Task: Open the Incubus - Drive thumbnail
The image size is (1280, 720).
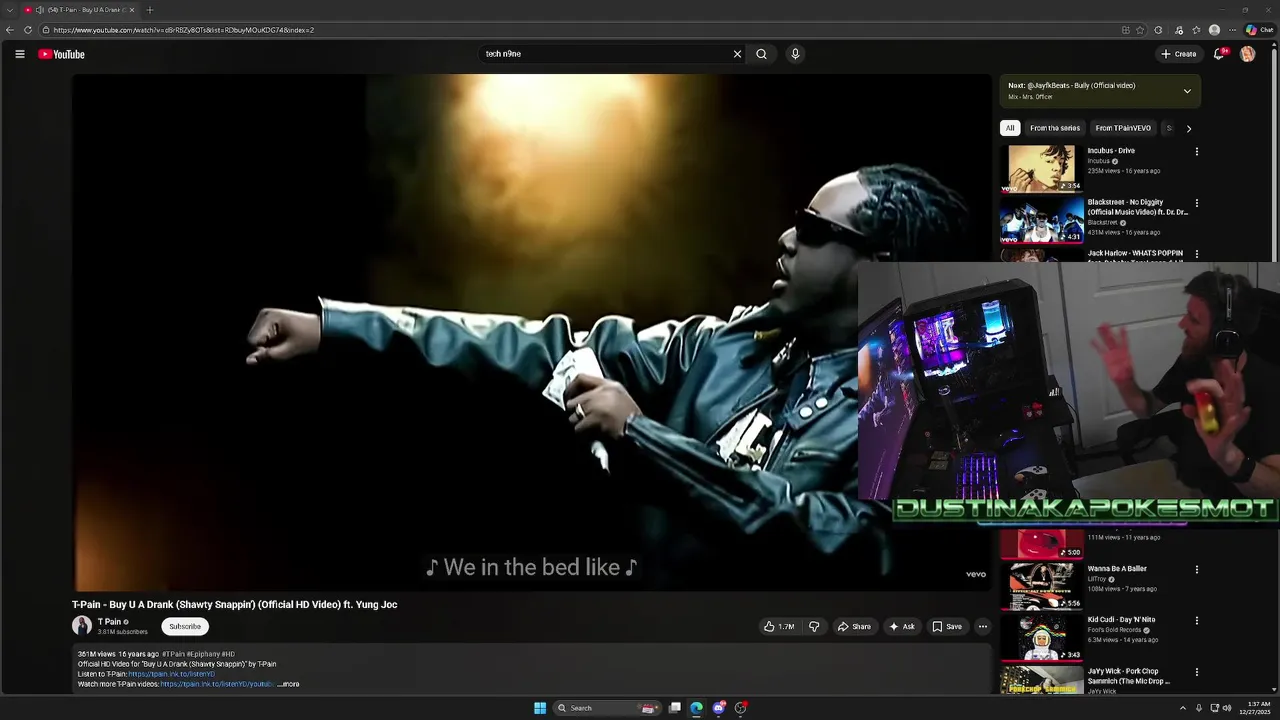Action: (1042, 168)
